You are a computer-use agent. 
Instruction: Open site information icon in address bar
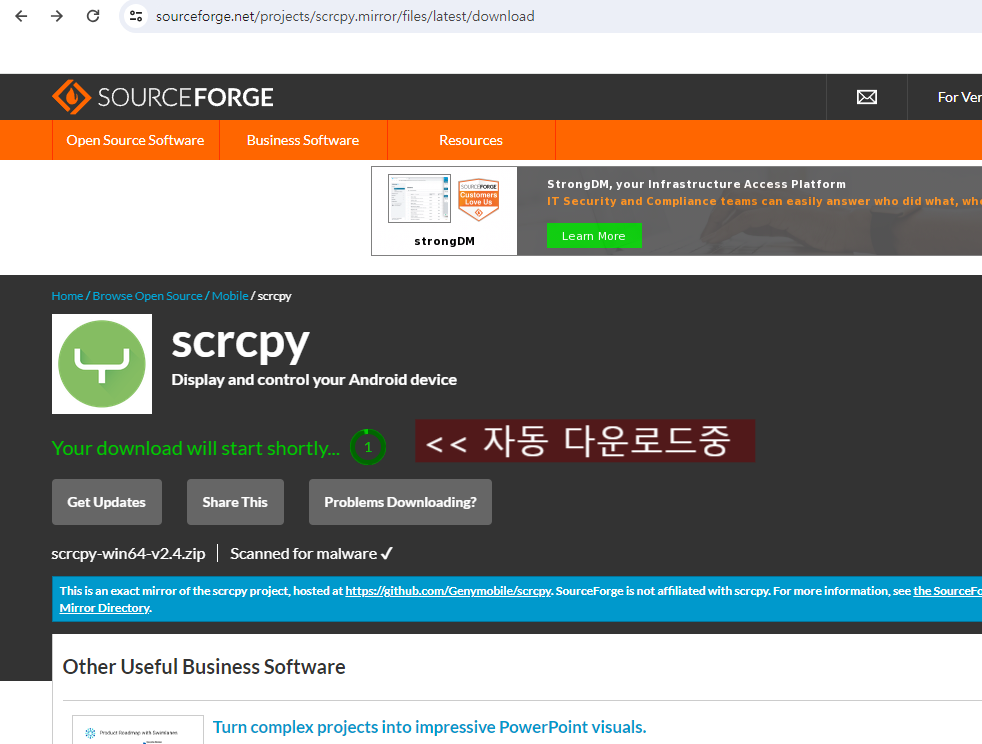tap(136, 16)
